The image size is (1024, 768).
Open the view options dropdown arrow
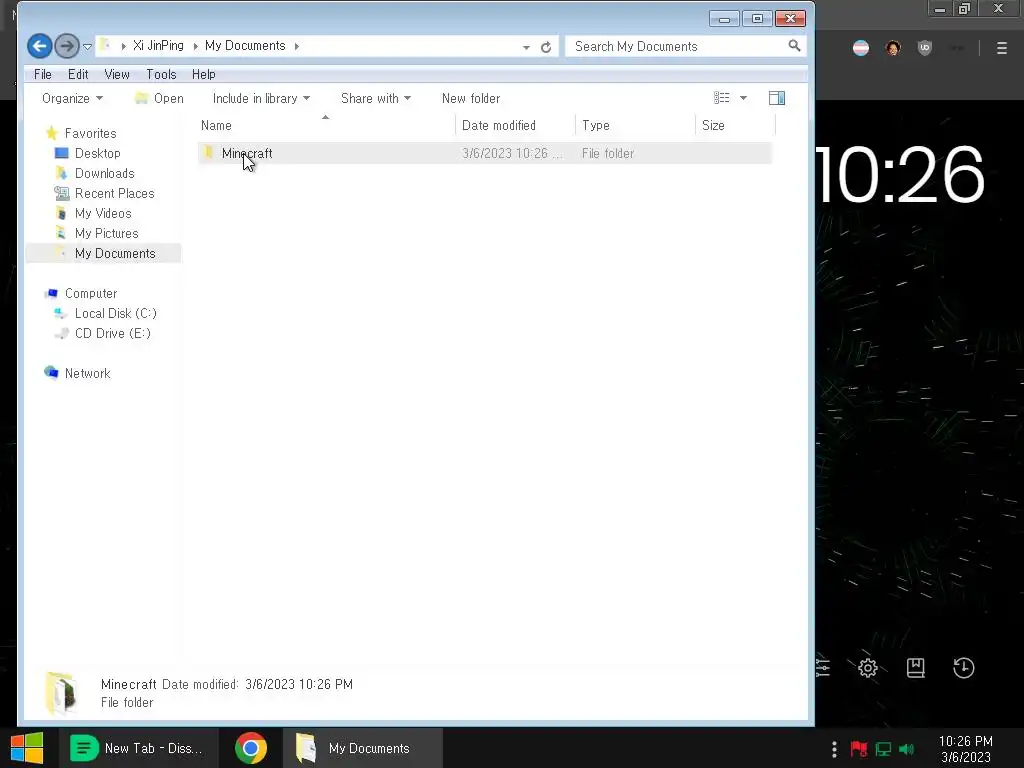743,98
